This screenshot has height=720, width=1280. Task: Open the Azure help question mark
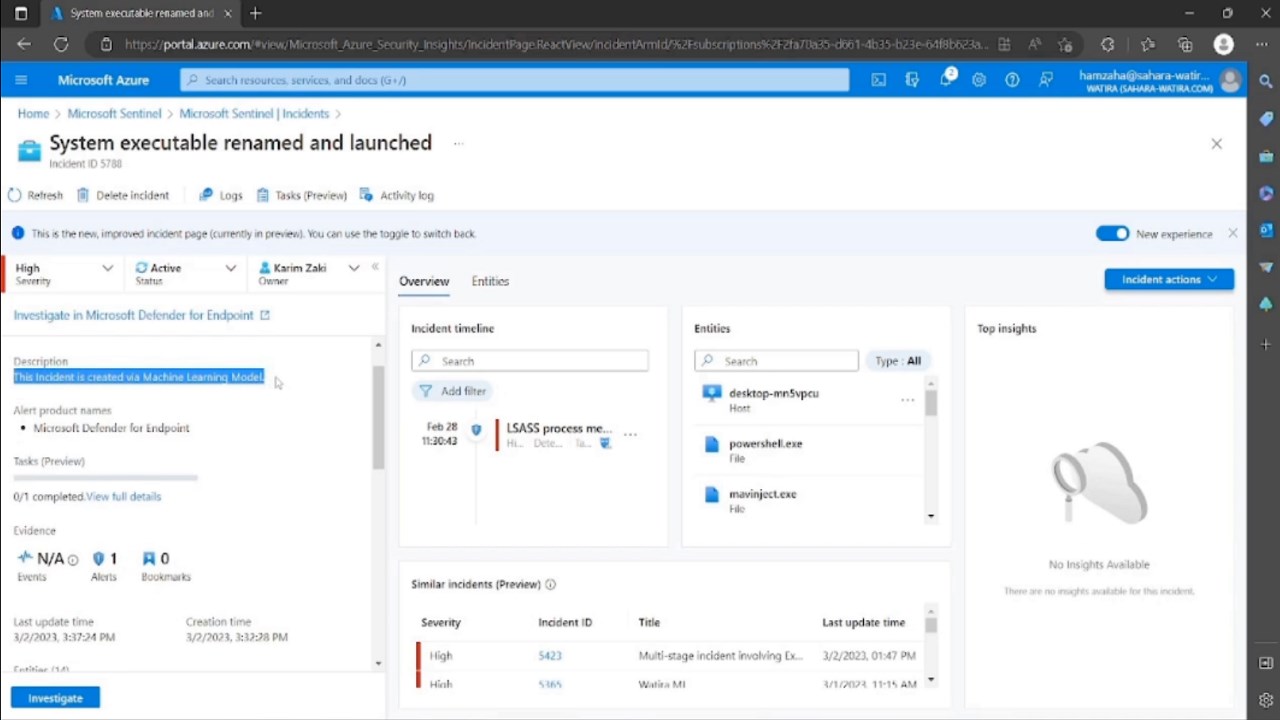click(x=1012, y=80)
